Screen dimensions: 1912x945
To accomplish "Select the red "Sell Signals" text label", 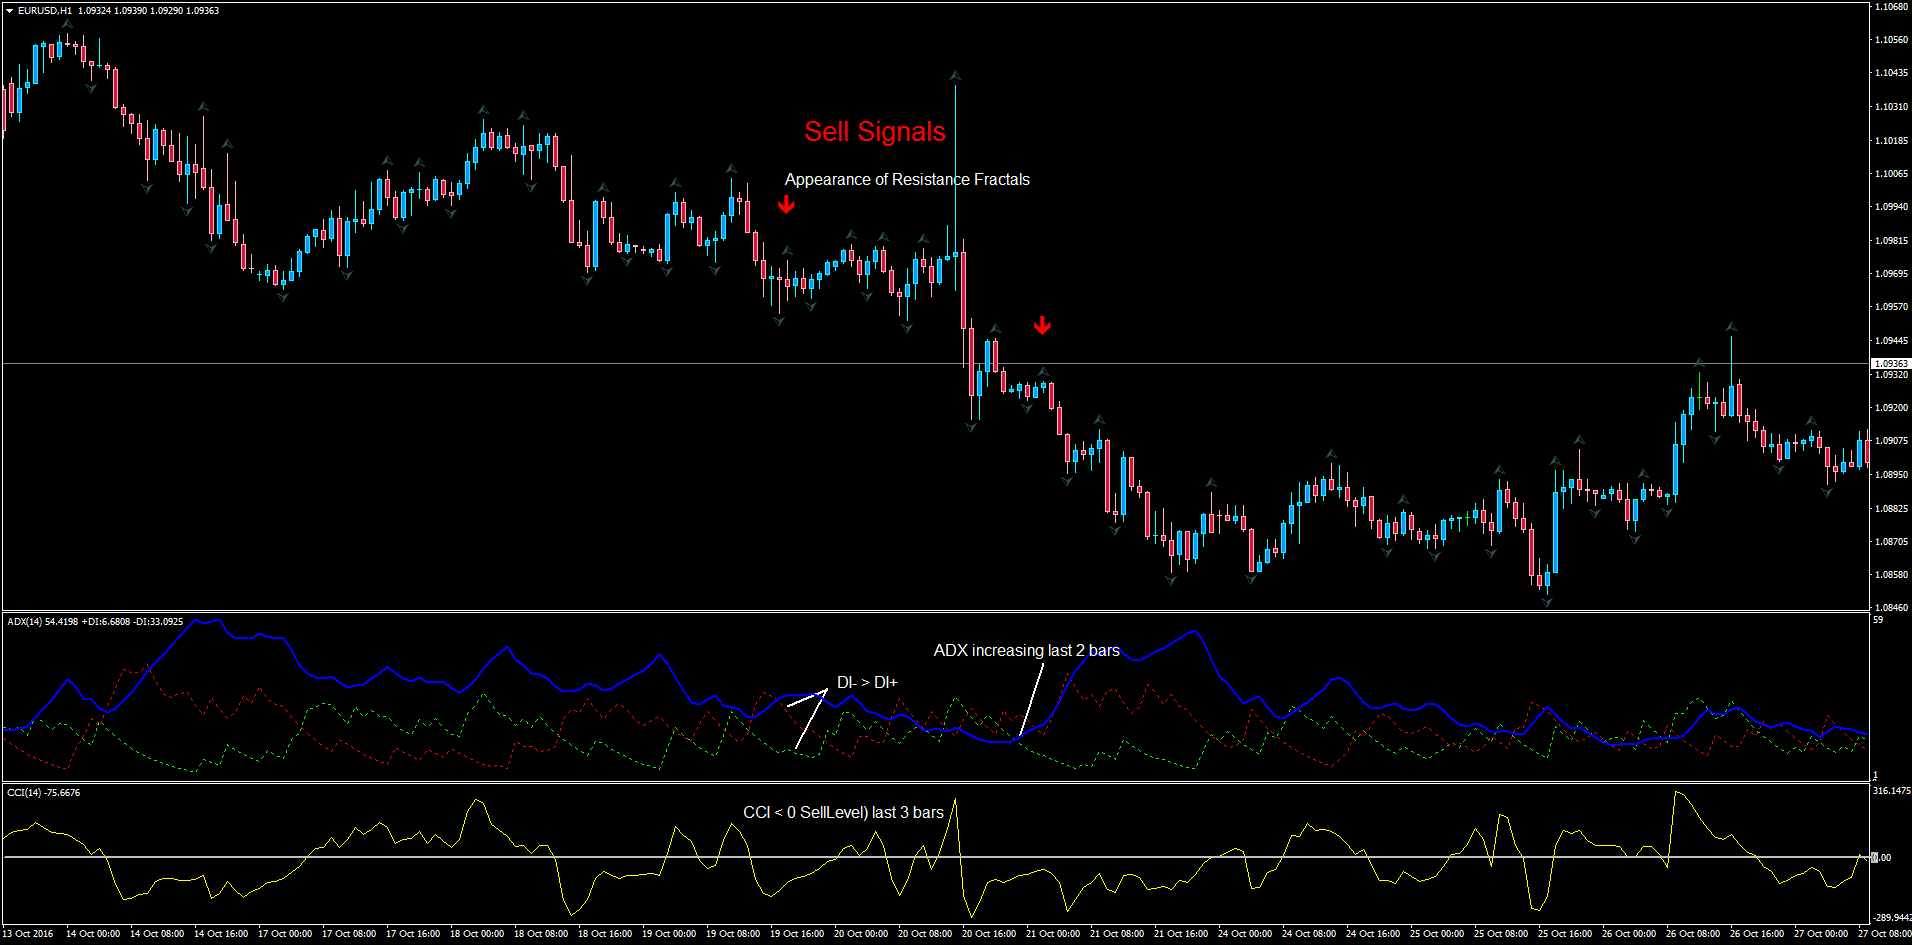I will tap(875, 132).
